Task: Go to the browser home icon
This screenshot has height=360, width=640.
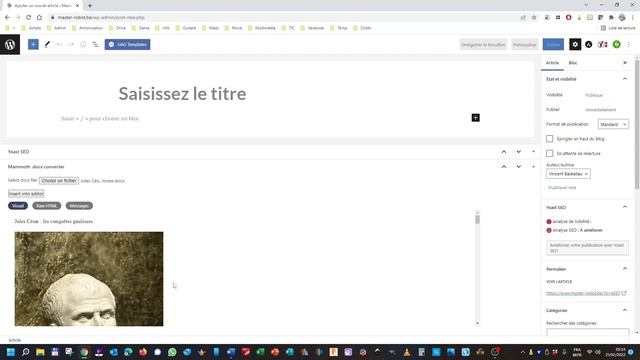Action: tap(39, 18)
